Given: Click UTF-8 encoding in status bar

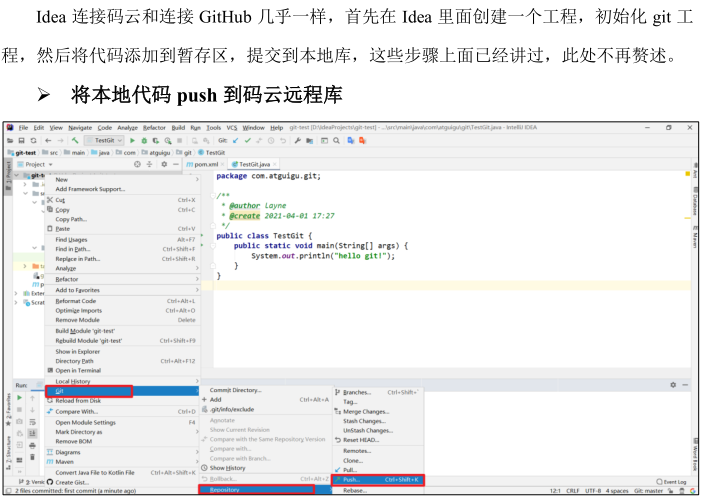Looking at the screenshot, I should [x=593, y=491].
